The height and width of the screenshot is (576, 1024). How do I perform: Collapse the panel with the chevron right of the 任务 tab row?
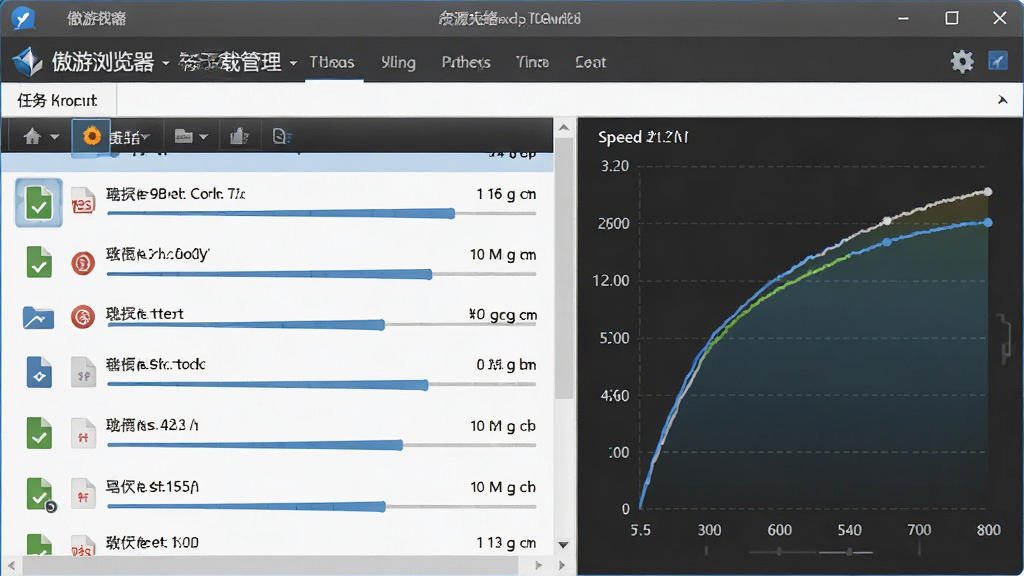click(1002, 100)
